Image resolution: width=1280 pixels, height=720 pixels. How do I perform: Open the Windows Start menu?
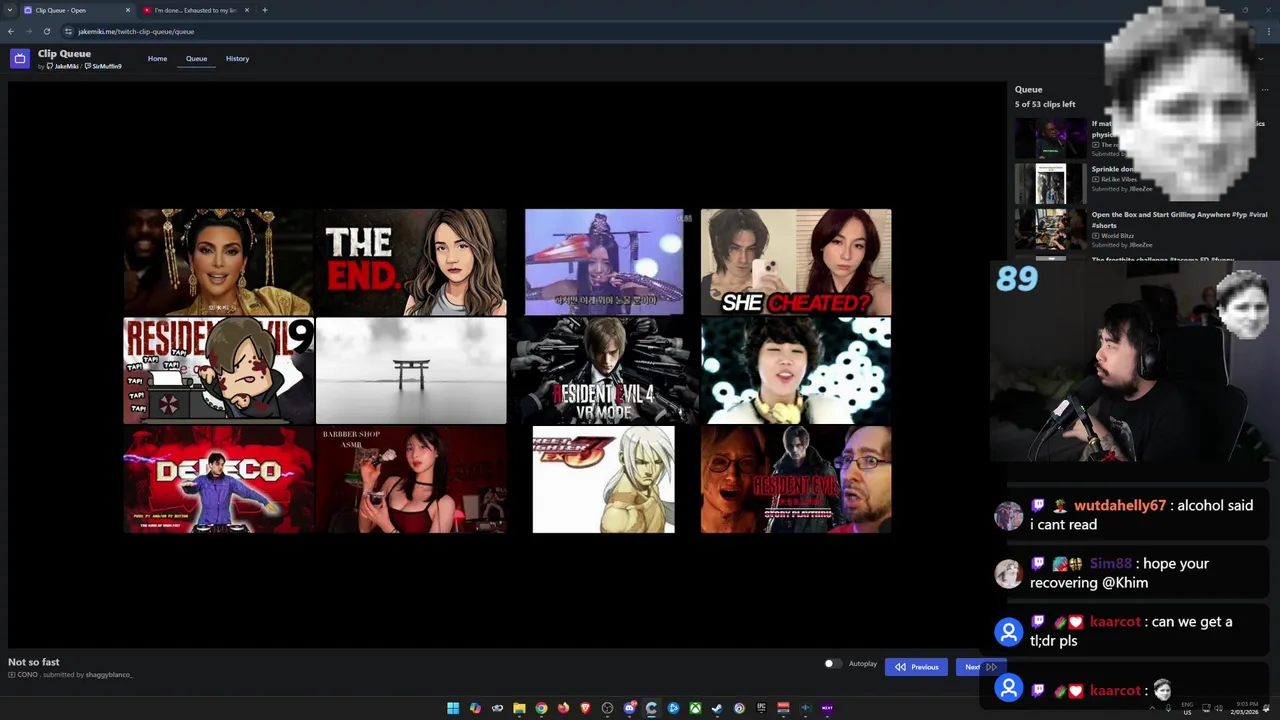[x=453, y=708]
